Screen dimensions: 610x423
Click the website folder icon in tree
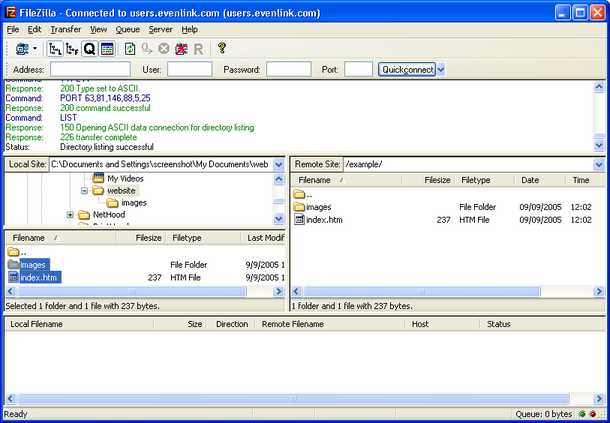pyautogui.click(x=98, y=191)
